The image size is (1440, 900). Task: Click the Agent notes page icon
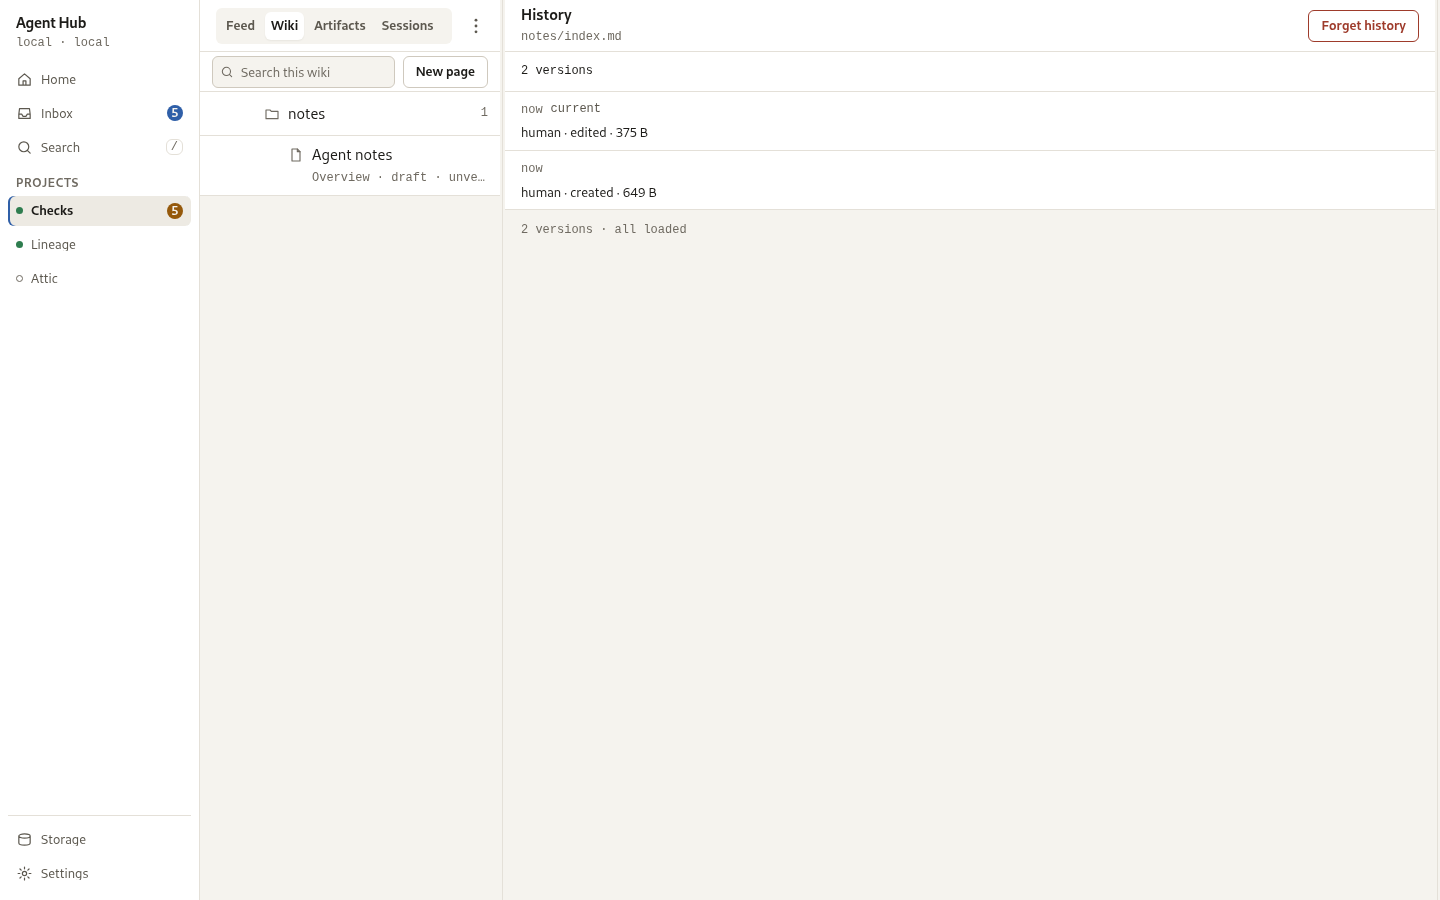pyautogui.click(x=296, y=155)
